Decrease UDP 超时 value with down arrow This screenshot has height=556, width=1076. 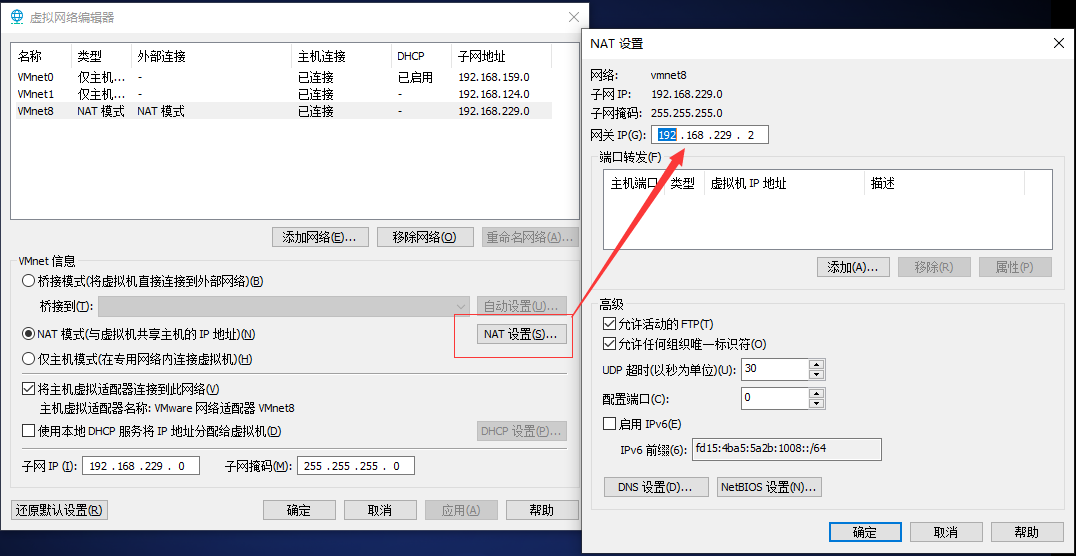point(817,375)
